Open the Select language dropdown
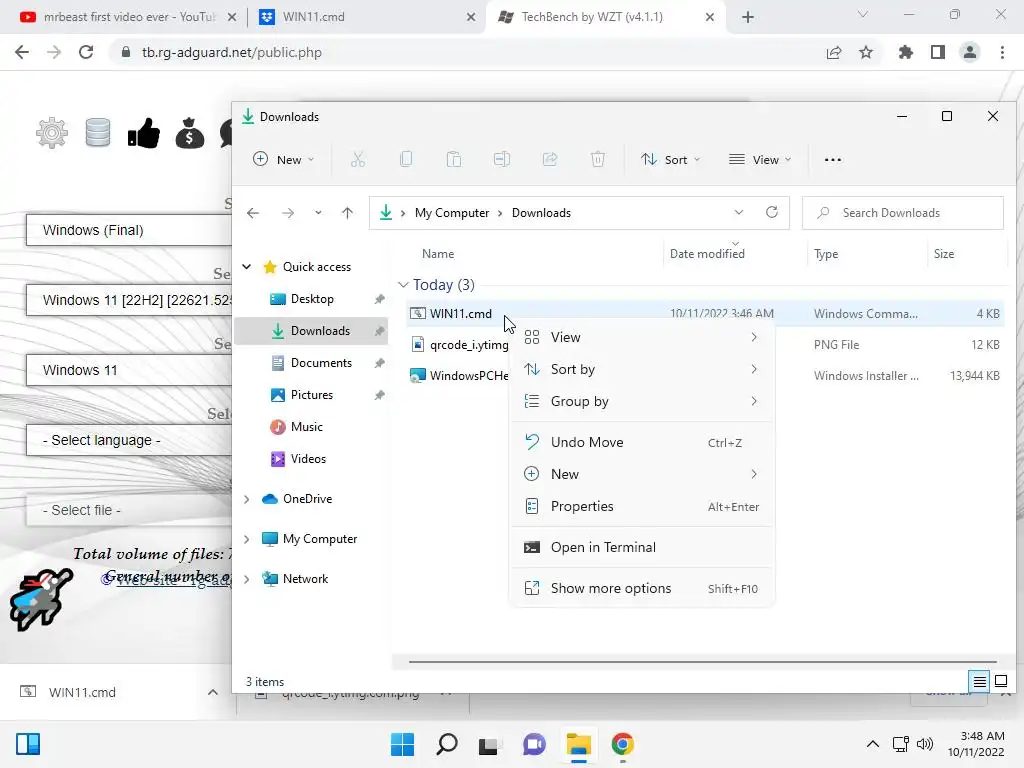Screen dimensions: 1024x768 point(129,440)
